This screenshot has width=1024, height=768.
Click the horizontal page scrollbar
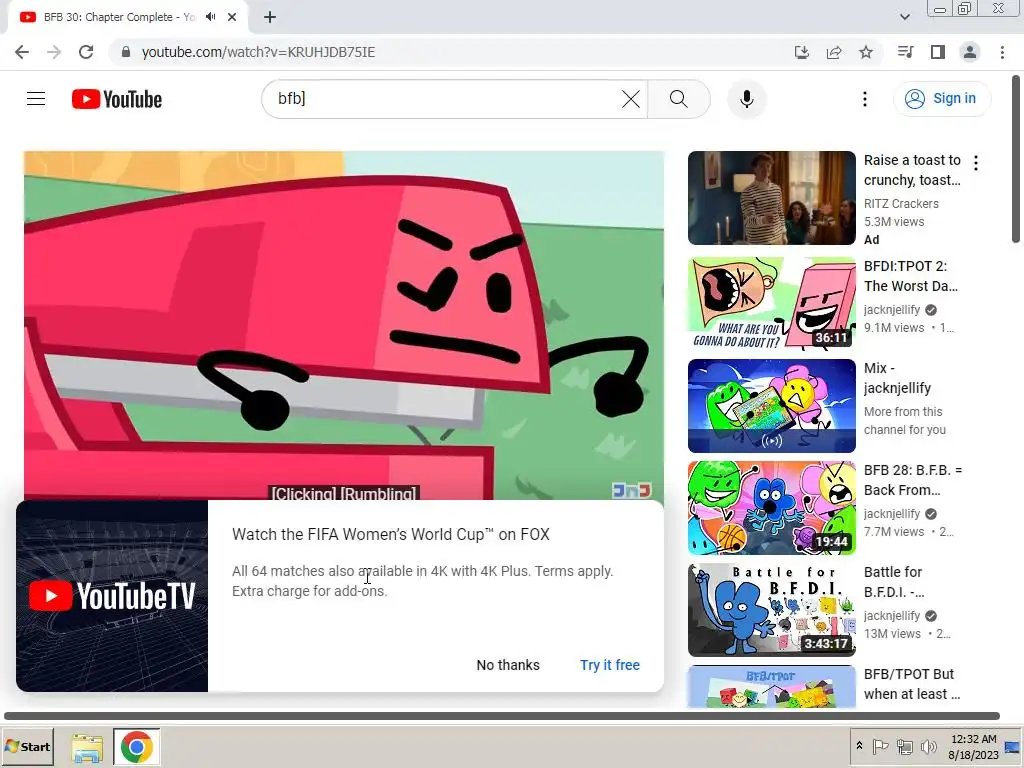tap(502, 716)
